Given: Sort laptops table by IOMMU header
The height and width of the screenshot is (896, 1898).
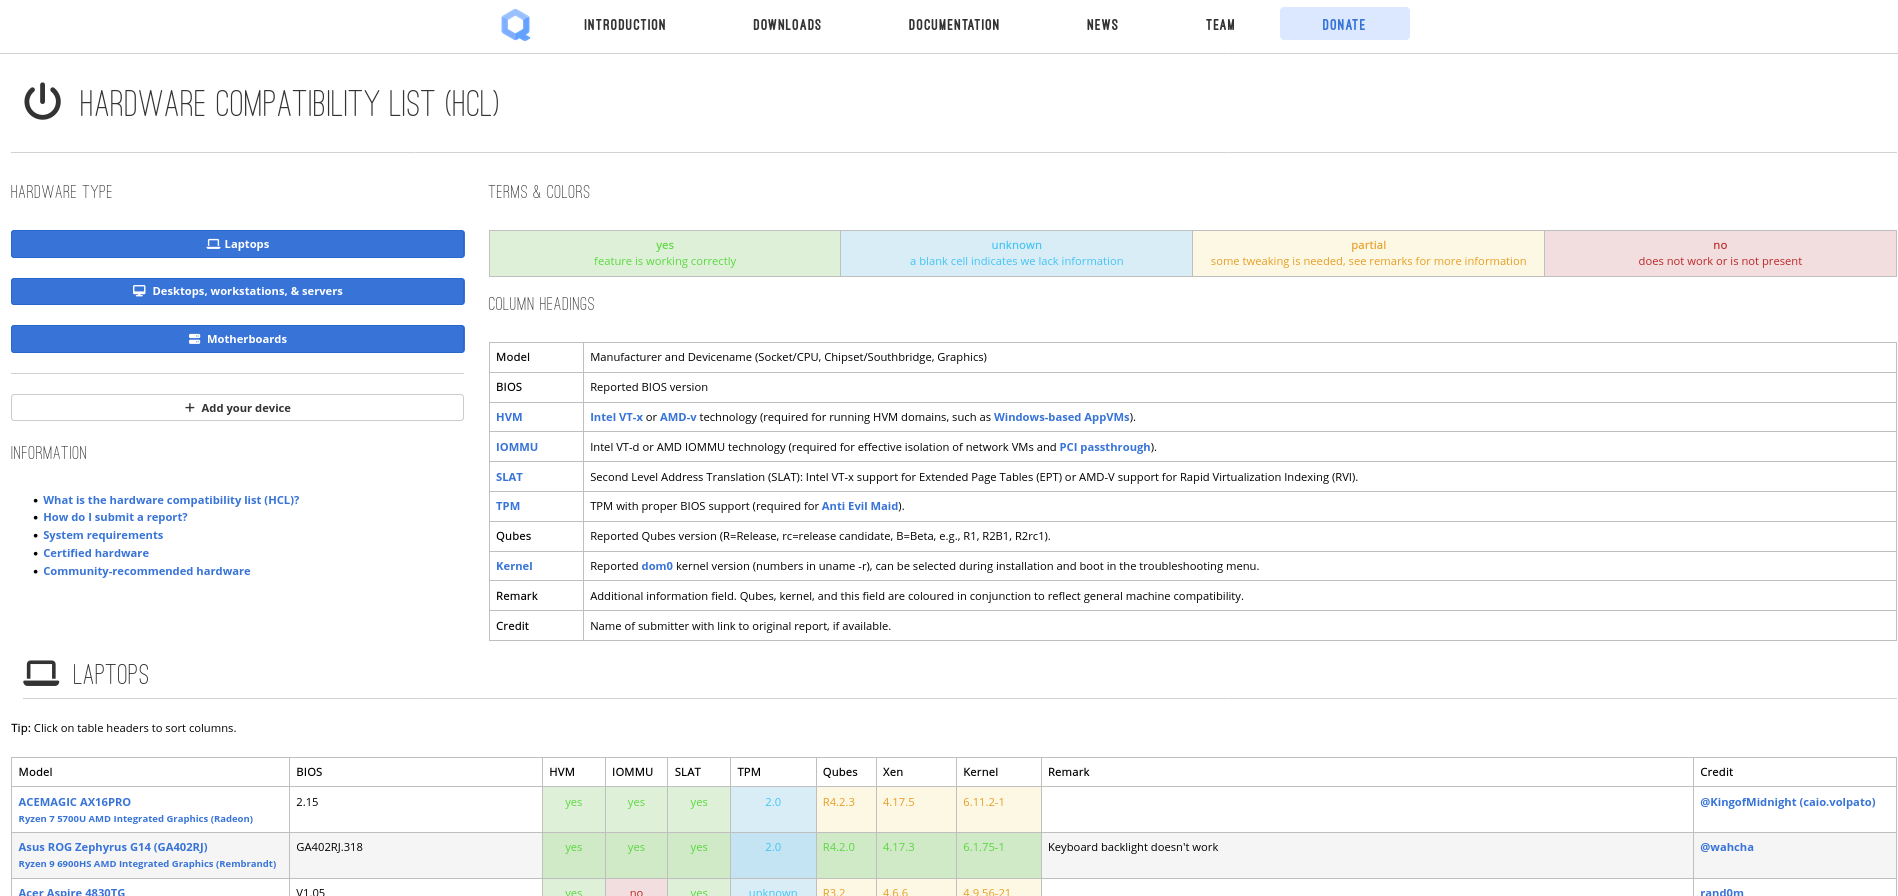Looking at the screenshot, I should point(632,772).
